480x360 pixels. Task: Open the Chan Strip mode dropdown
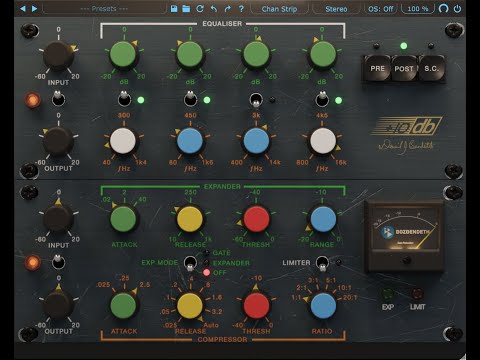click(x=279, y=9)
